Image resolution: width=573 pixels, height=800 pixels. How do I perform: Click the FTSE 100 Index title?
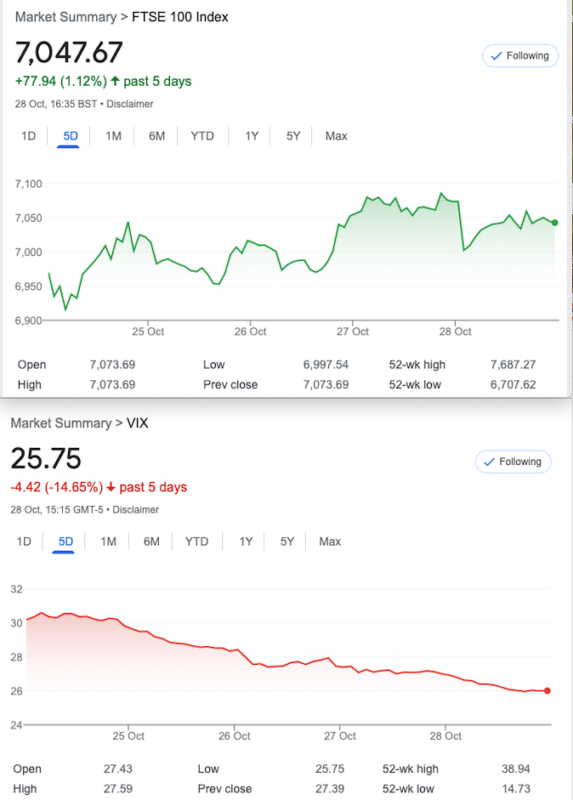(x=180, y=17)
